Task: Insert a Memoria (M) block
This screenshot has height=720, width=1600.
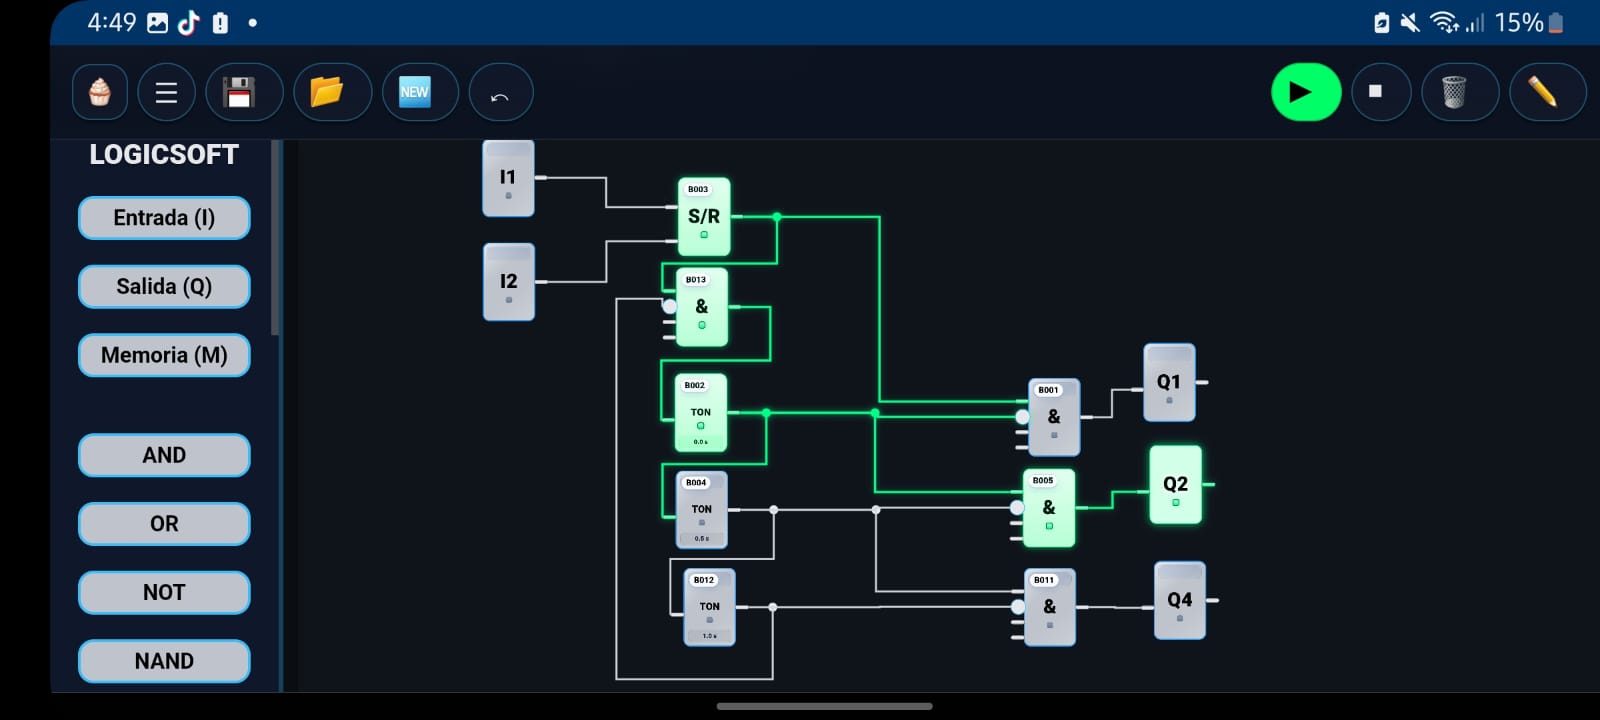Action: pyautogui.click(x=164, y=356)
